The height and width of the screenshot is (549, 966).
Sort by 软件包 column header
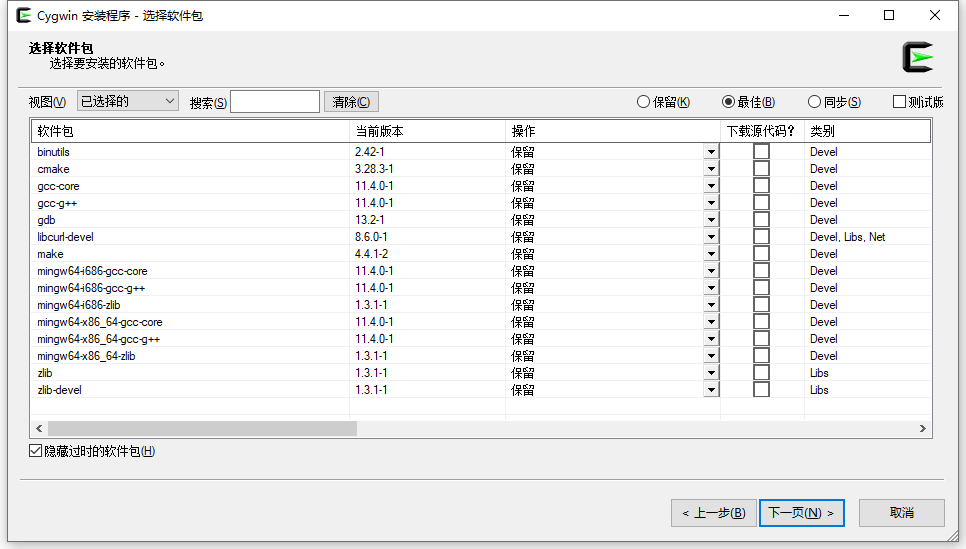point(190,131)
